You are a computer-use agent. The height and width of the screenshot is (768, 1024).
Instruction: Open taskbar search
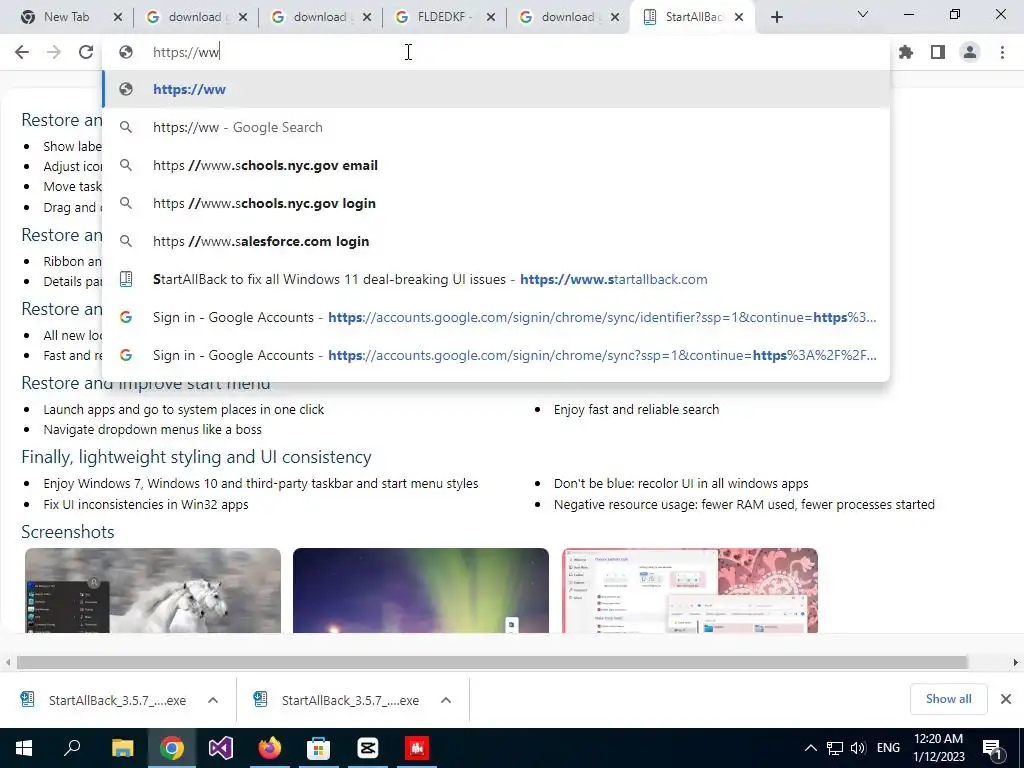tap(72, 748)
